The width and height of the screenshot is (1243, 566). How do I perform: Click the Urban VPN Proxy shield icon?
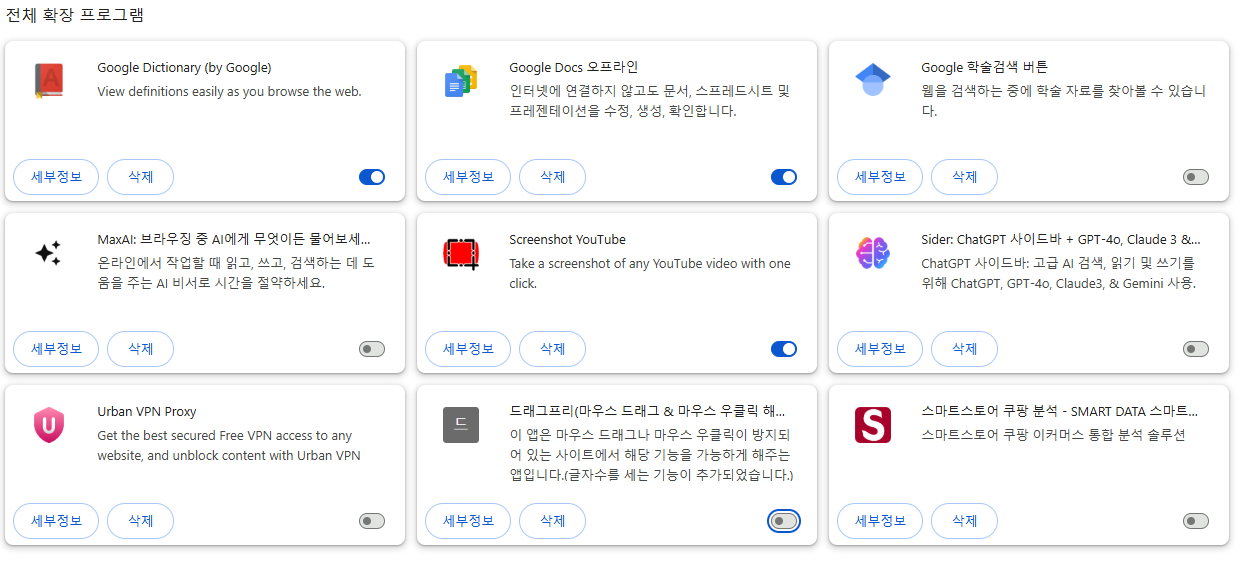pos(48,425)
